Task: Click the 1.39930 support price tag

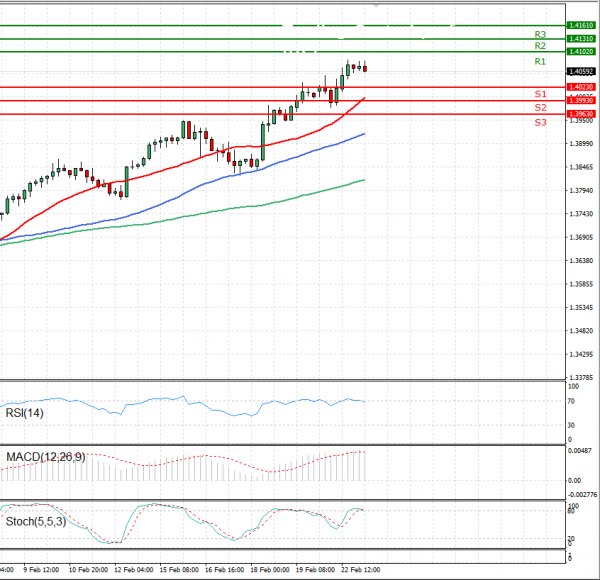Action: (581, 100)
